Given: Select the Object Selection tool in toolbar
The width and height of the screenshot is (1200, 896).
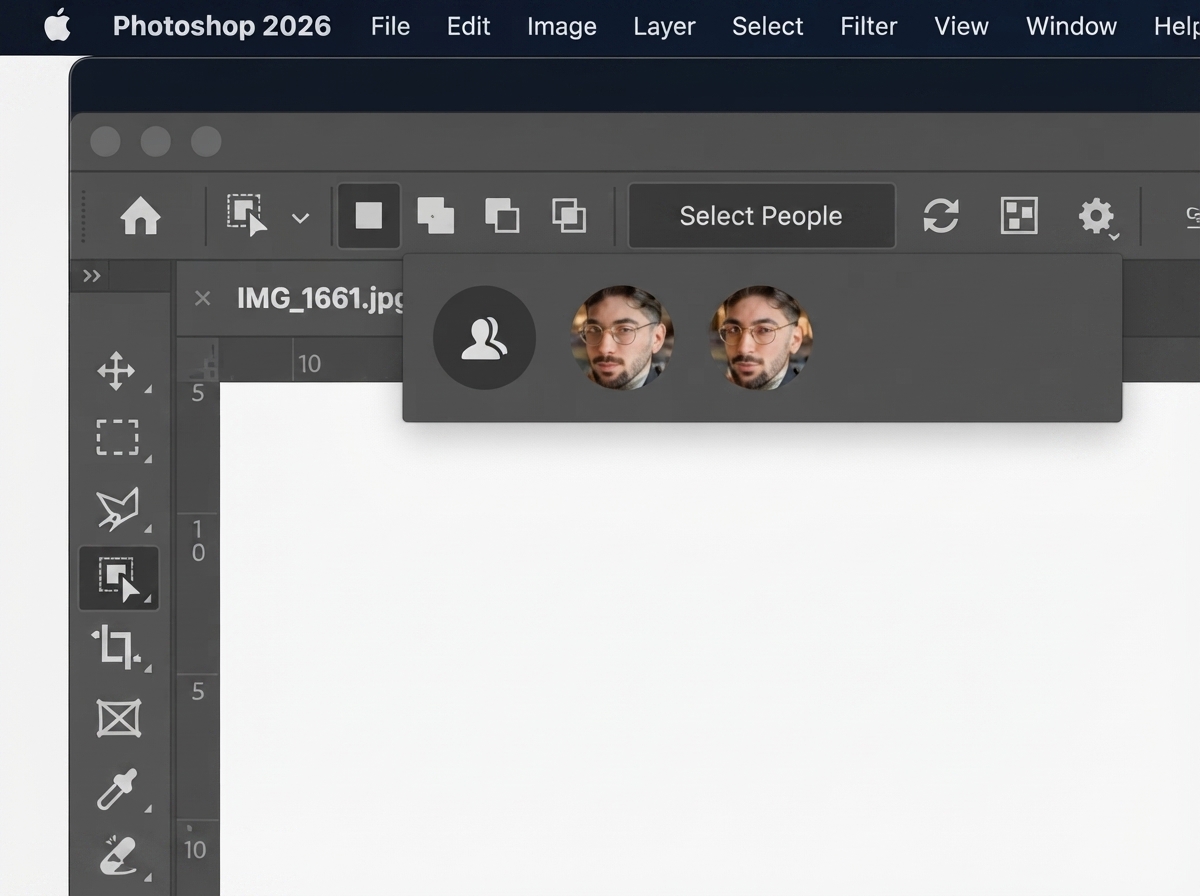Looking at the screenshot, I should pyautogui.click(x=119, y=579).
